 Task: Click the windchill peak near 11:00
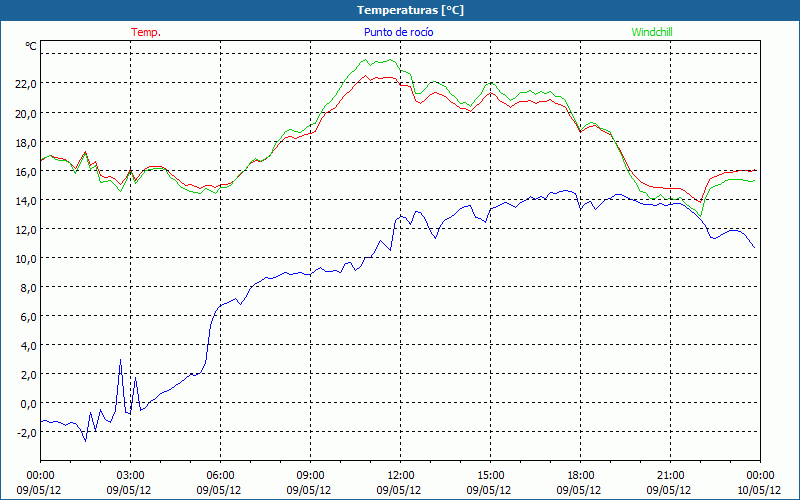click(x=365, y=60)
